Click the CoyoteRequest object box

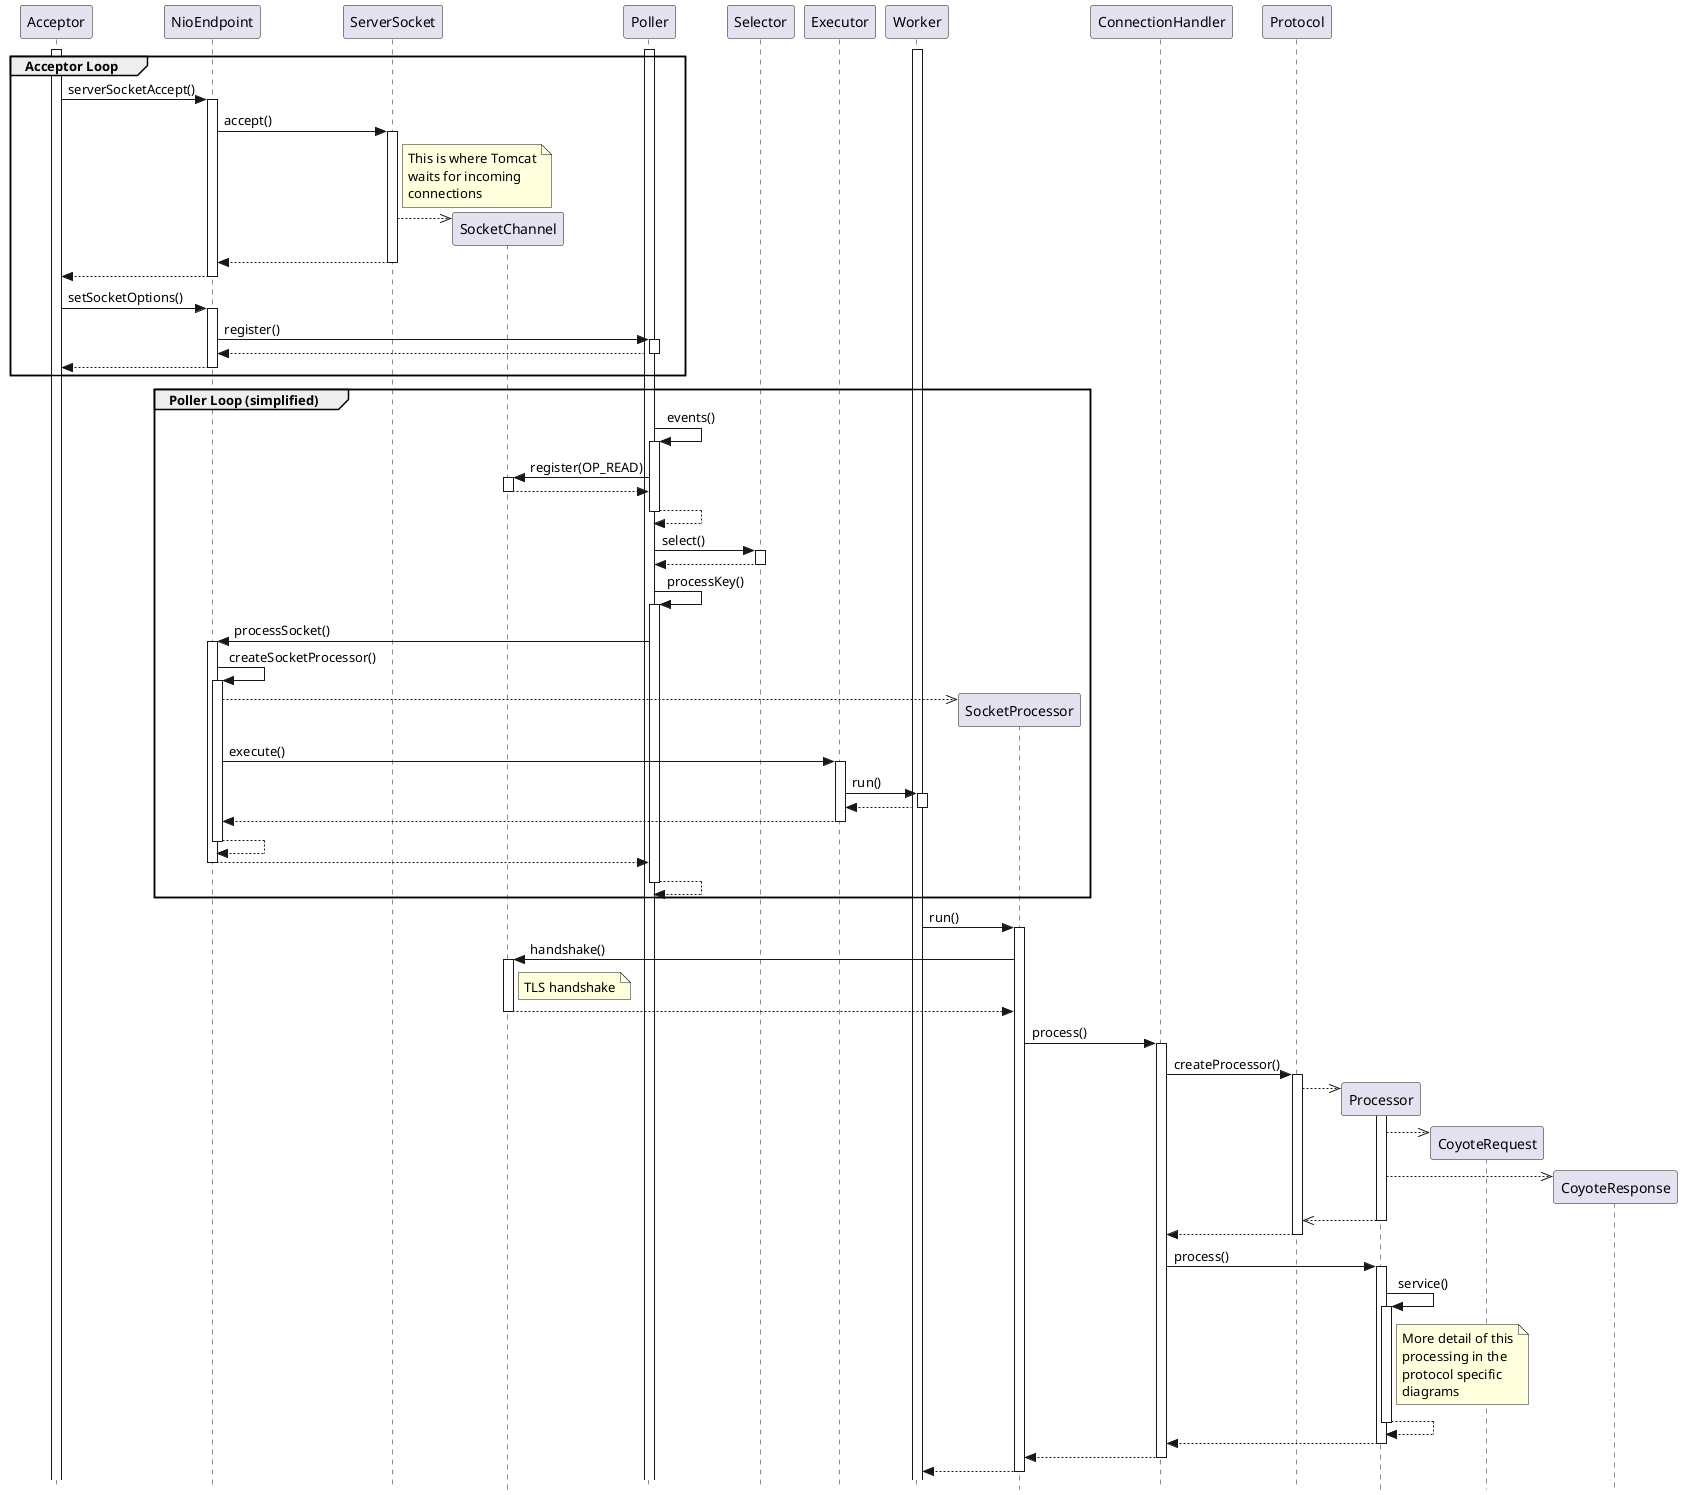tap(1486, 1144)
